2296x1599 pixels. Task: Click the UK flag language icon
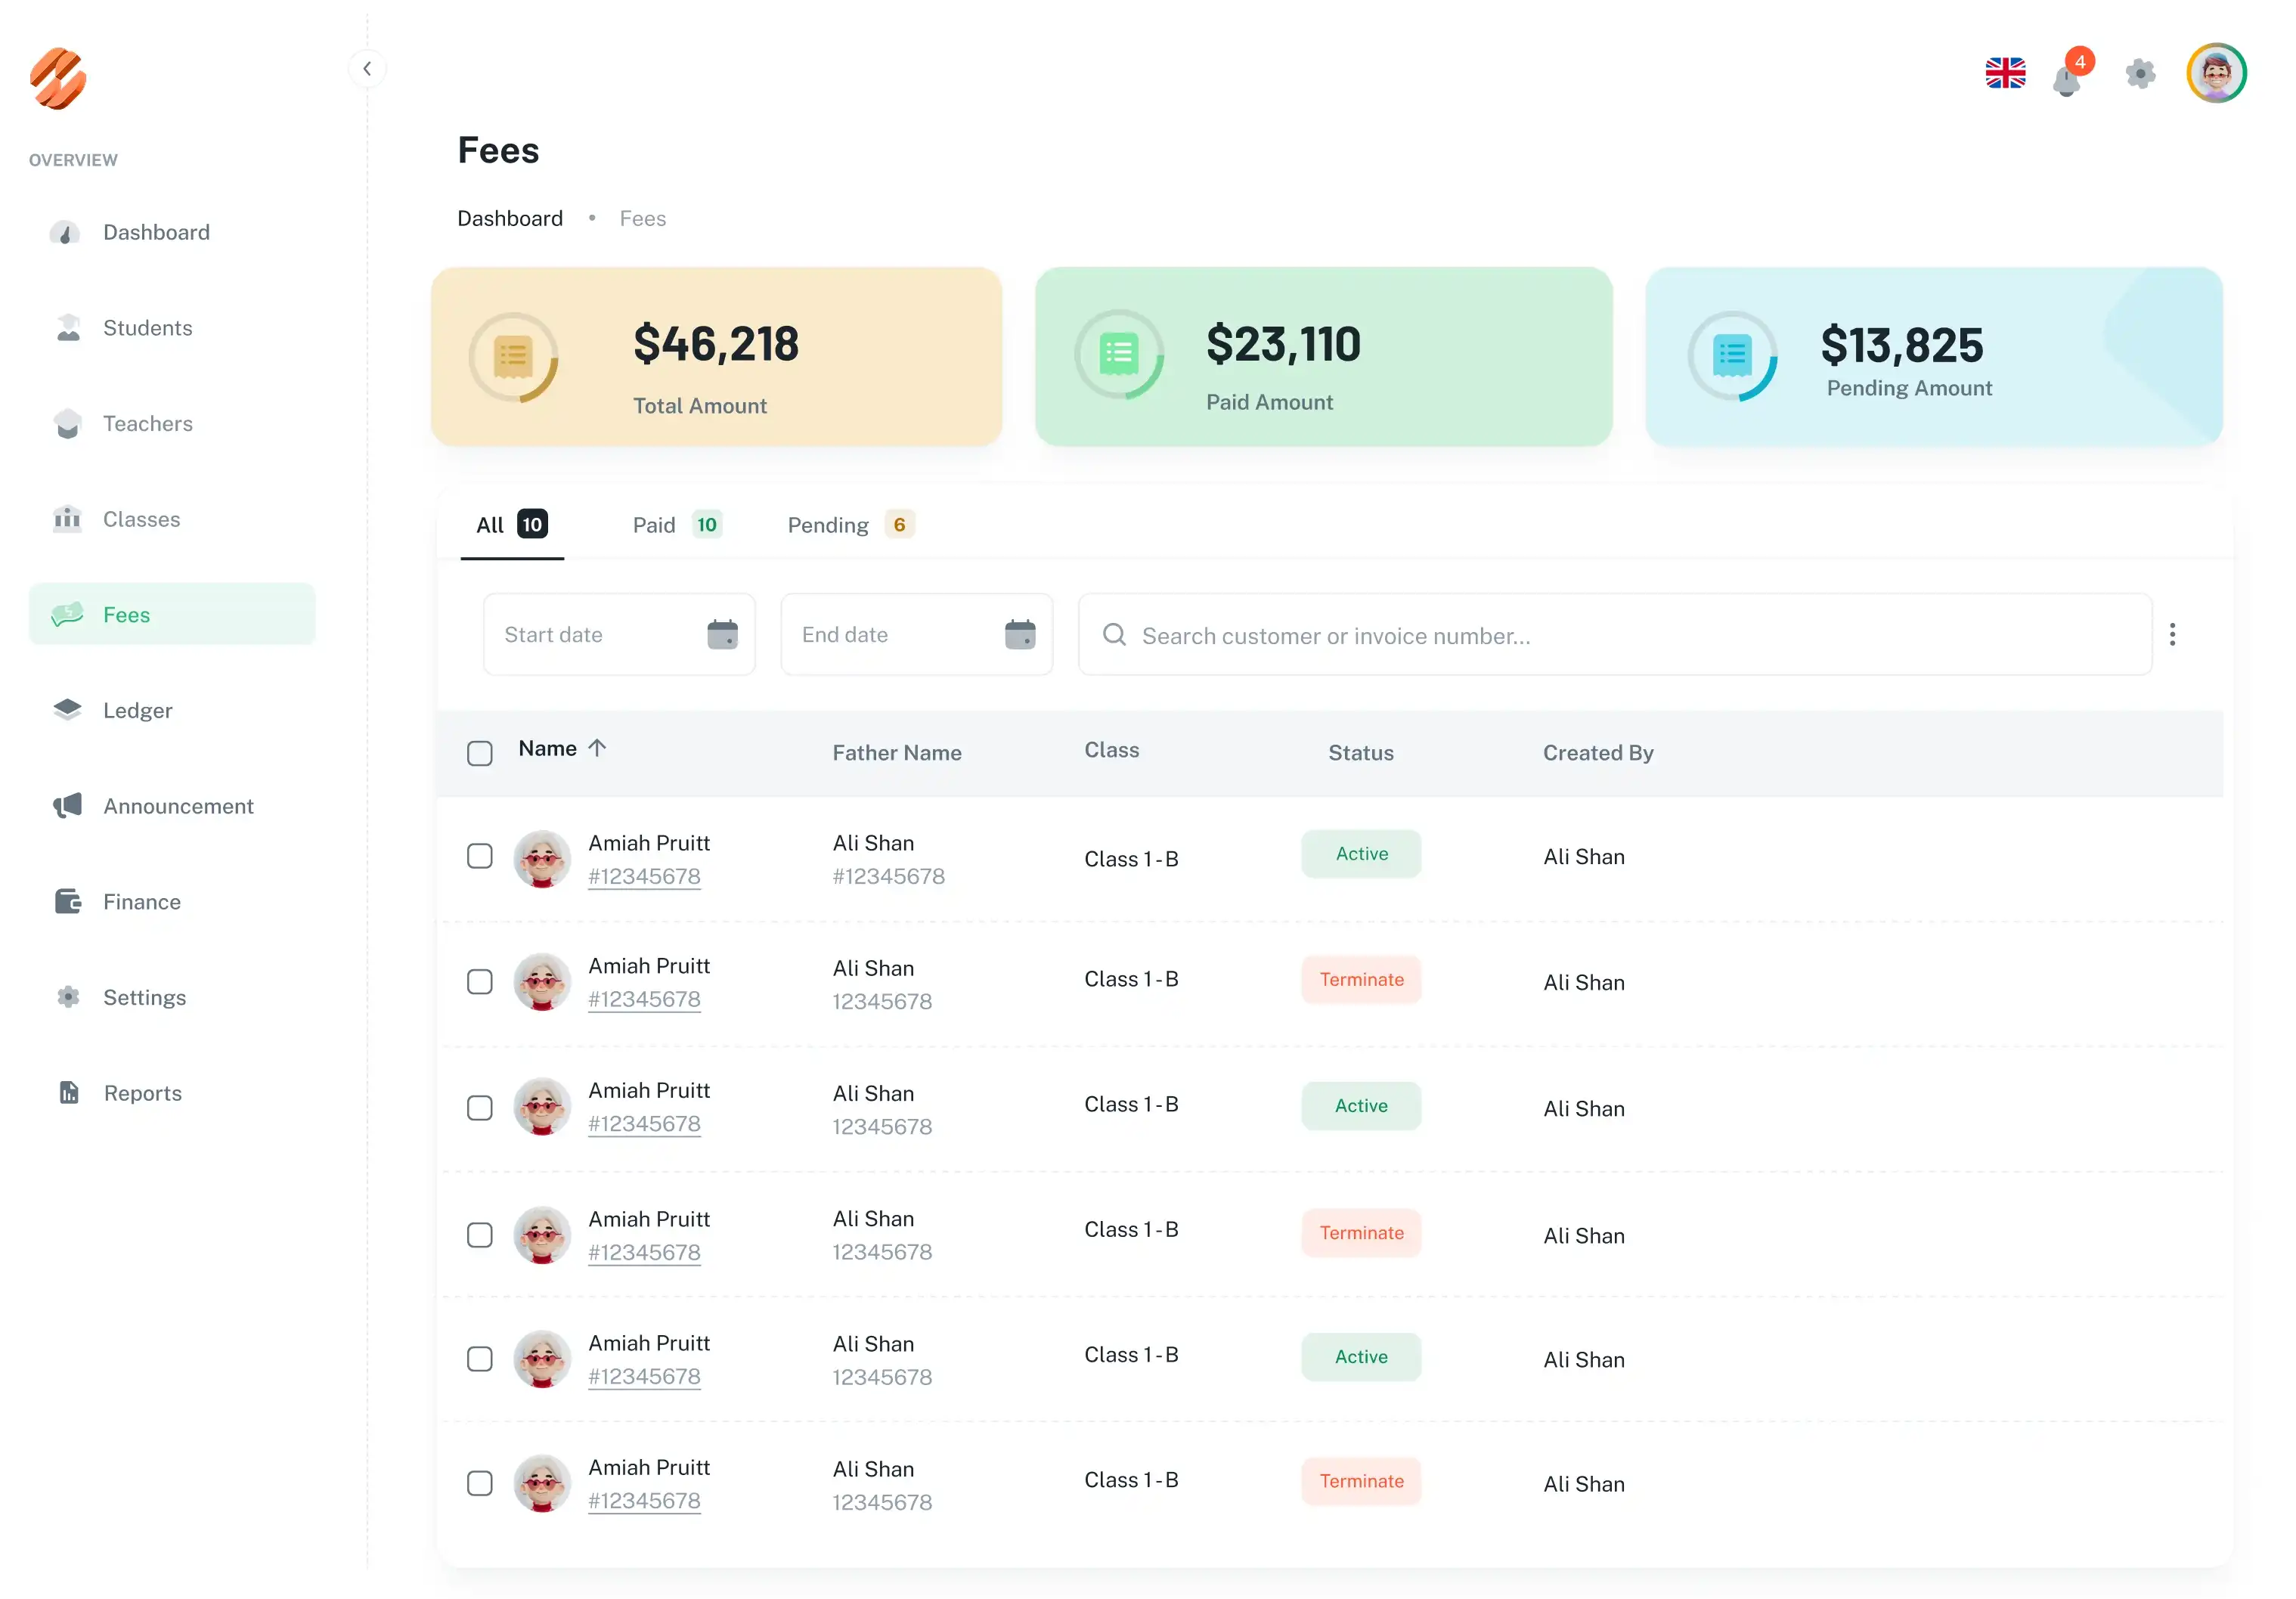click(x=2005, y=73)
